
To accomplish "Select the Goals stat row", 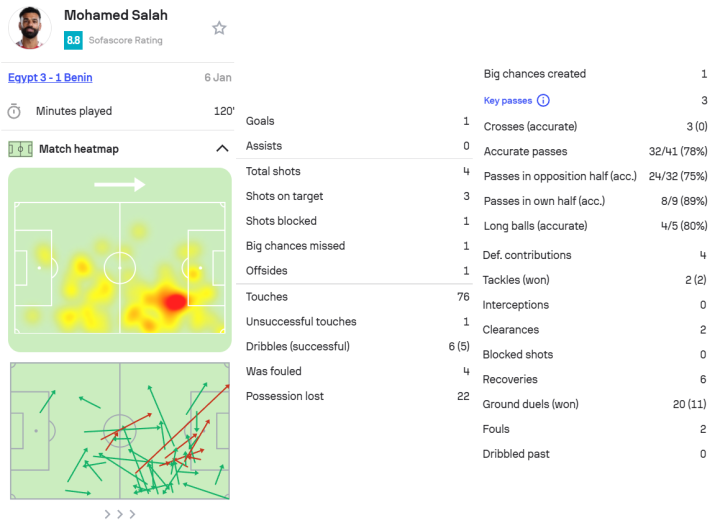I will pos(357,121).
